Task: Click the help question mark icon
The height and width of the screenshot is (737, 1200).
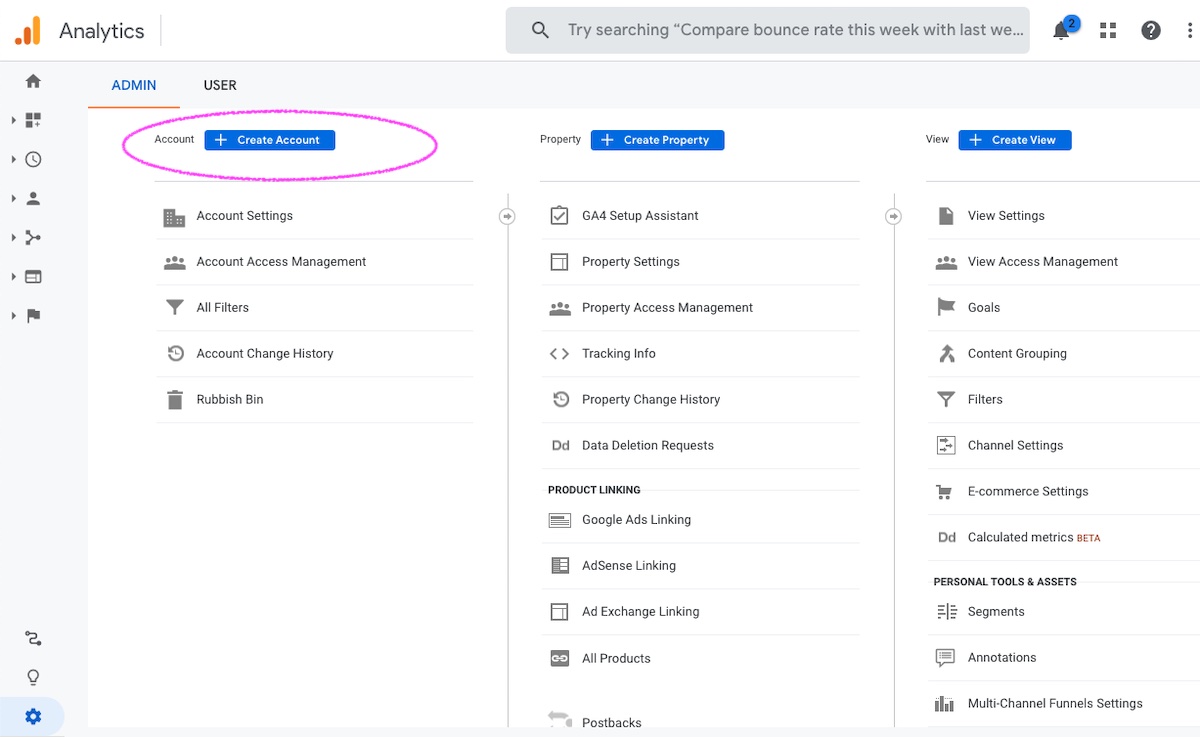Action: (1151, 31)
